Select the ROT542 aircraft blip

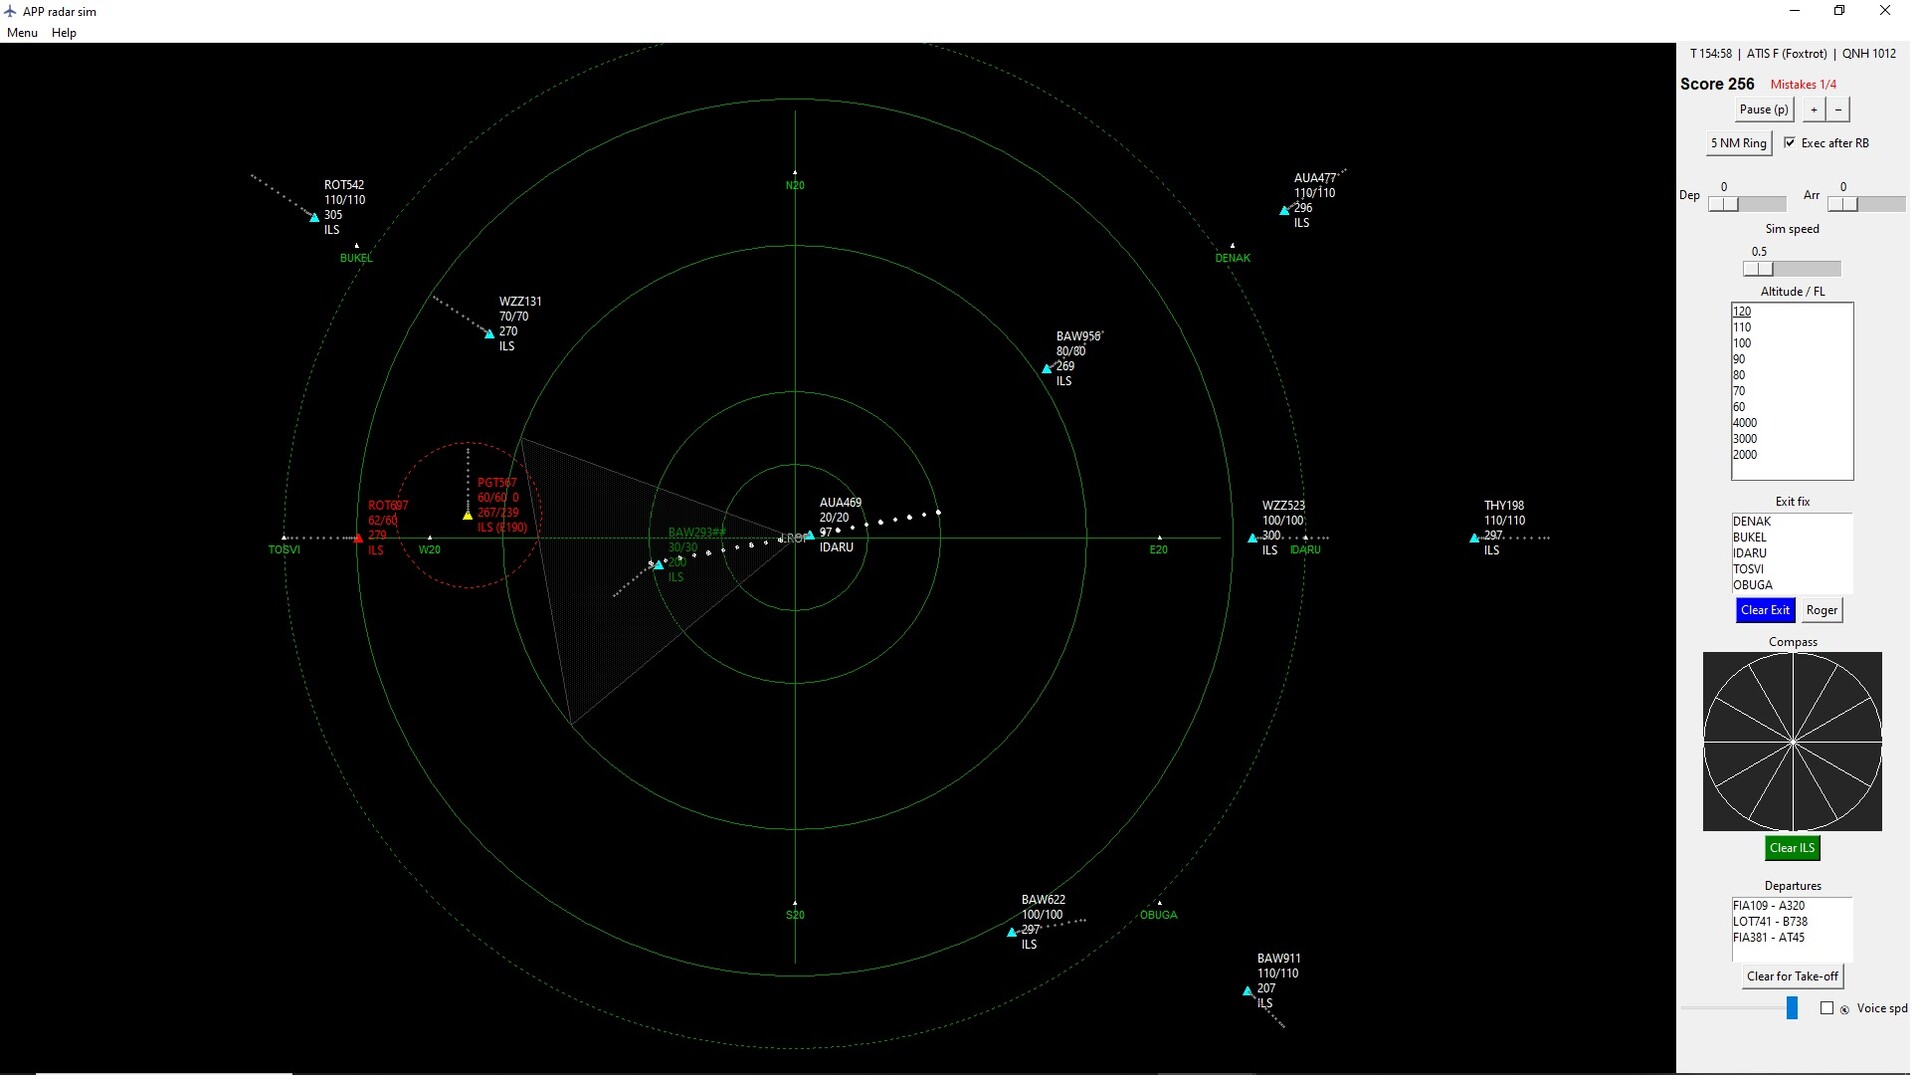[x=315, y=217]
